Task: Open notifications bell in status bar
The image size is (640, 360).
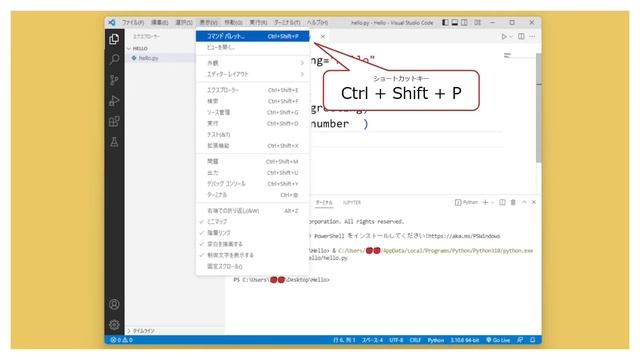Action: [x=533, y=340]
